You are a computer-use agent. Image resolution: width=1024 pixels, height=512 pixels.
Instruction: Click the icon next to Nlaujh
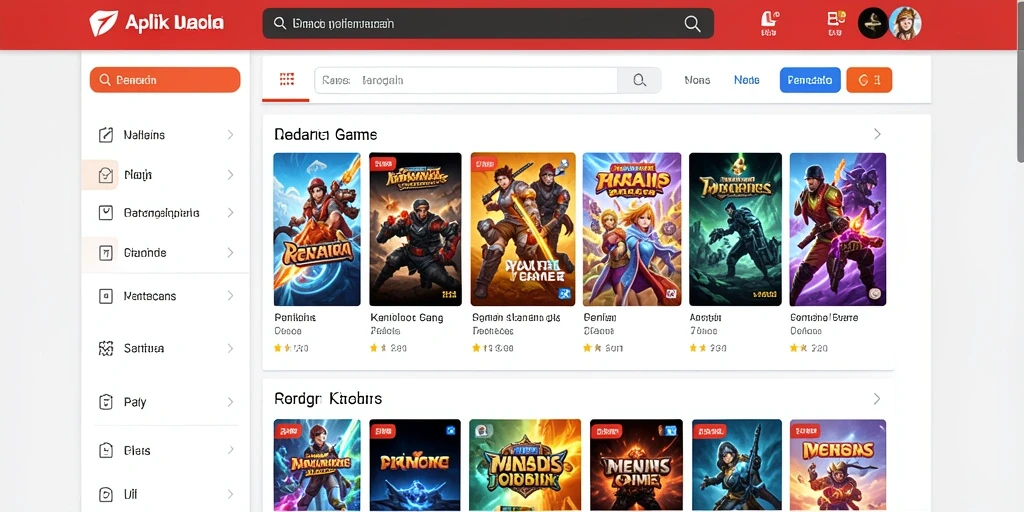[x=106, y=175]
